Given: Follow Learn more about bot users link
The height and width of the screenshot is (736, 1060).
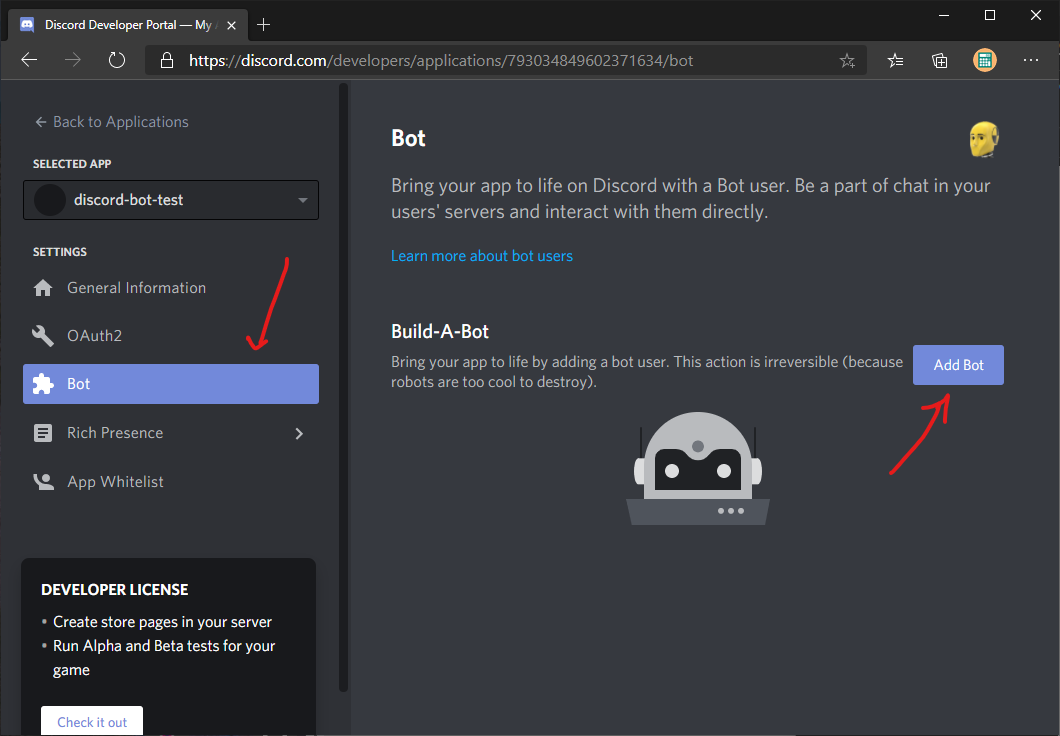Looking at the screenshot, I should [x=481, y=256].
